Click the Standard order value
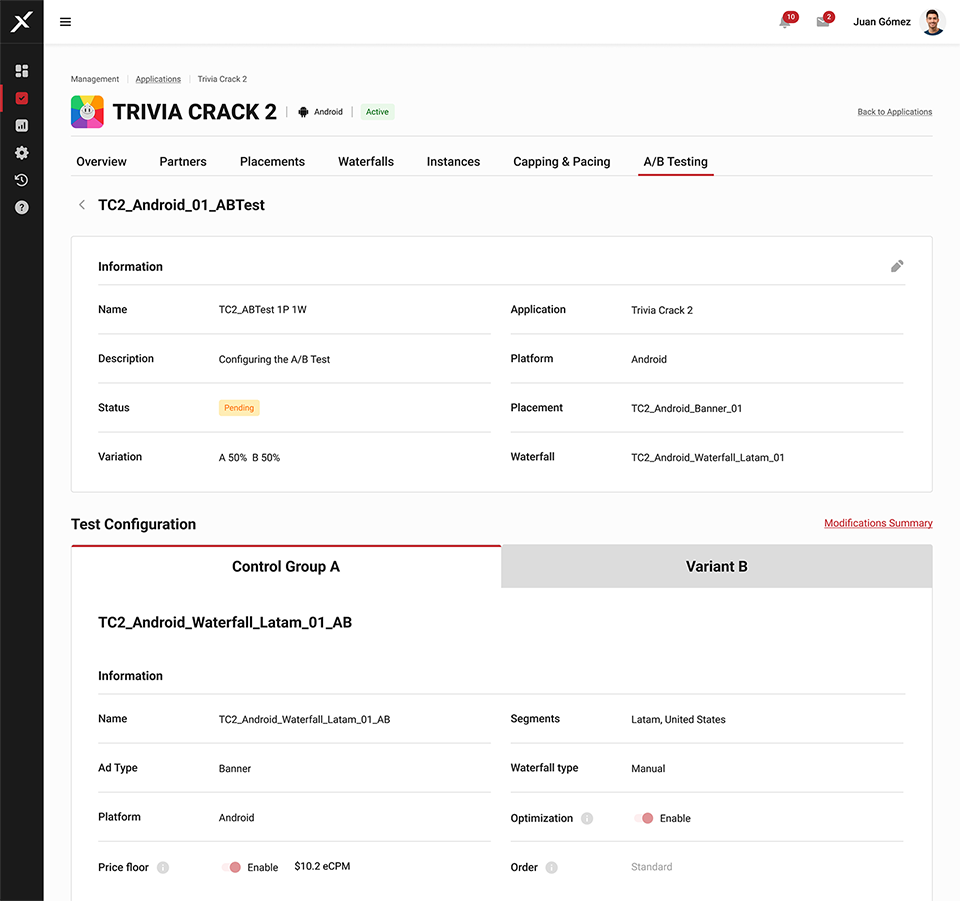 pyautogui.click(x=651, y=867)
